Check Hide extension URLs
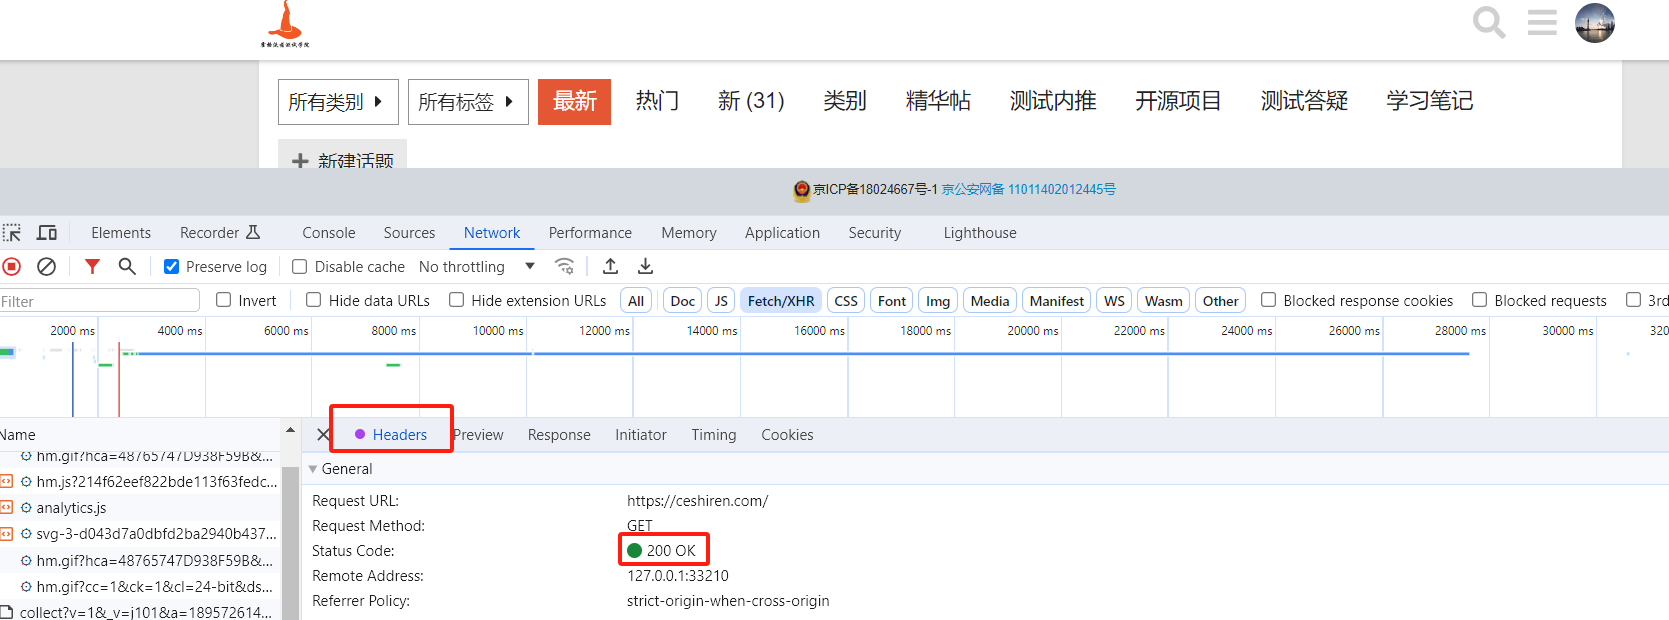Screen dimensions: 1669x620 [457, 300]
